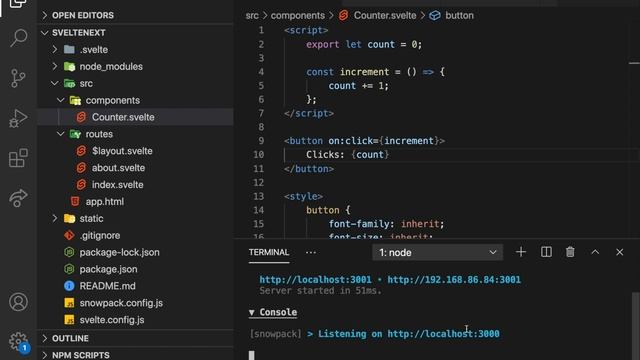This screenshot has width=640, height=360.
Task: Open the Explorer view icon
Action: [18, 4]
